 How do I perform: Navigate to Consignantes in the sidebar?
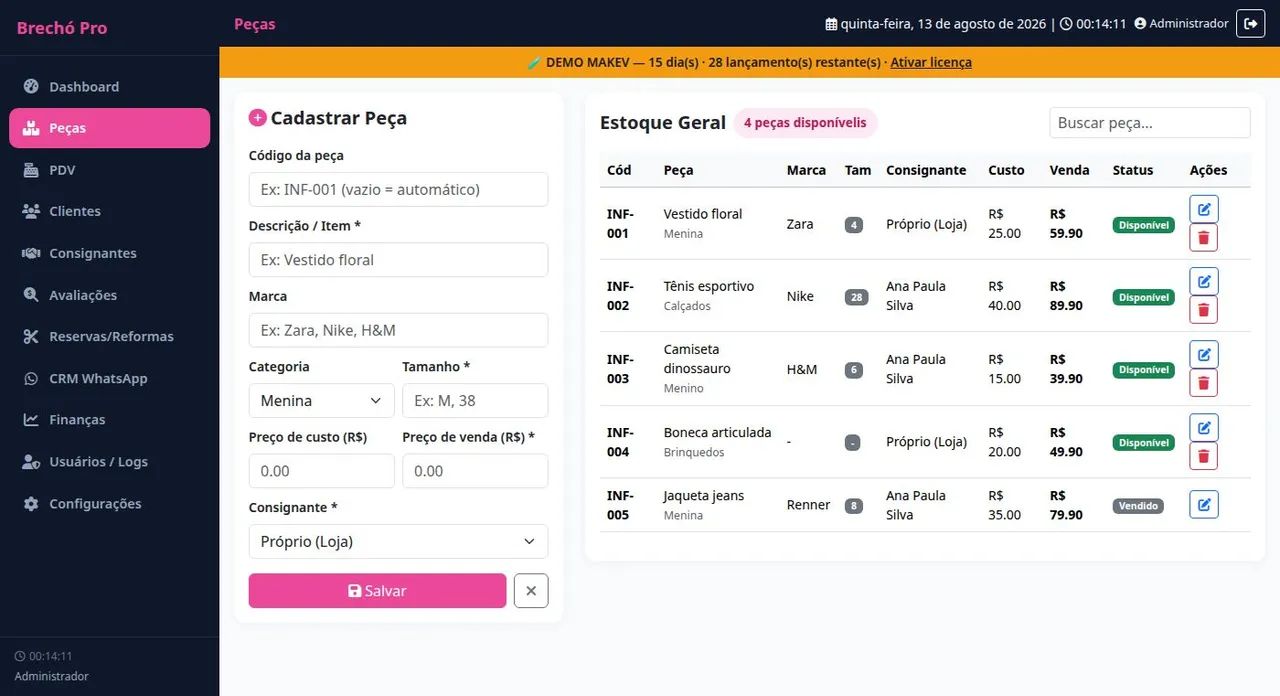coord(110,253)
